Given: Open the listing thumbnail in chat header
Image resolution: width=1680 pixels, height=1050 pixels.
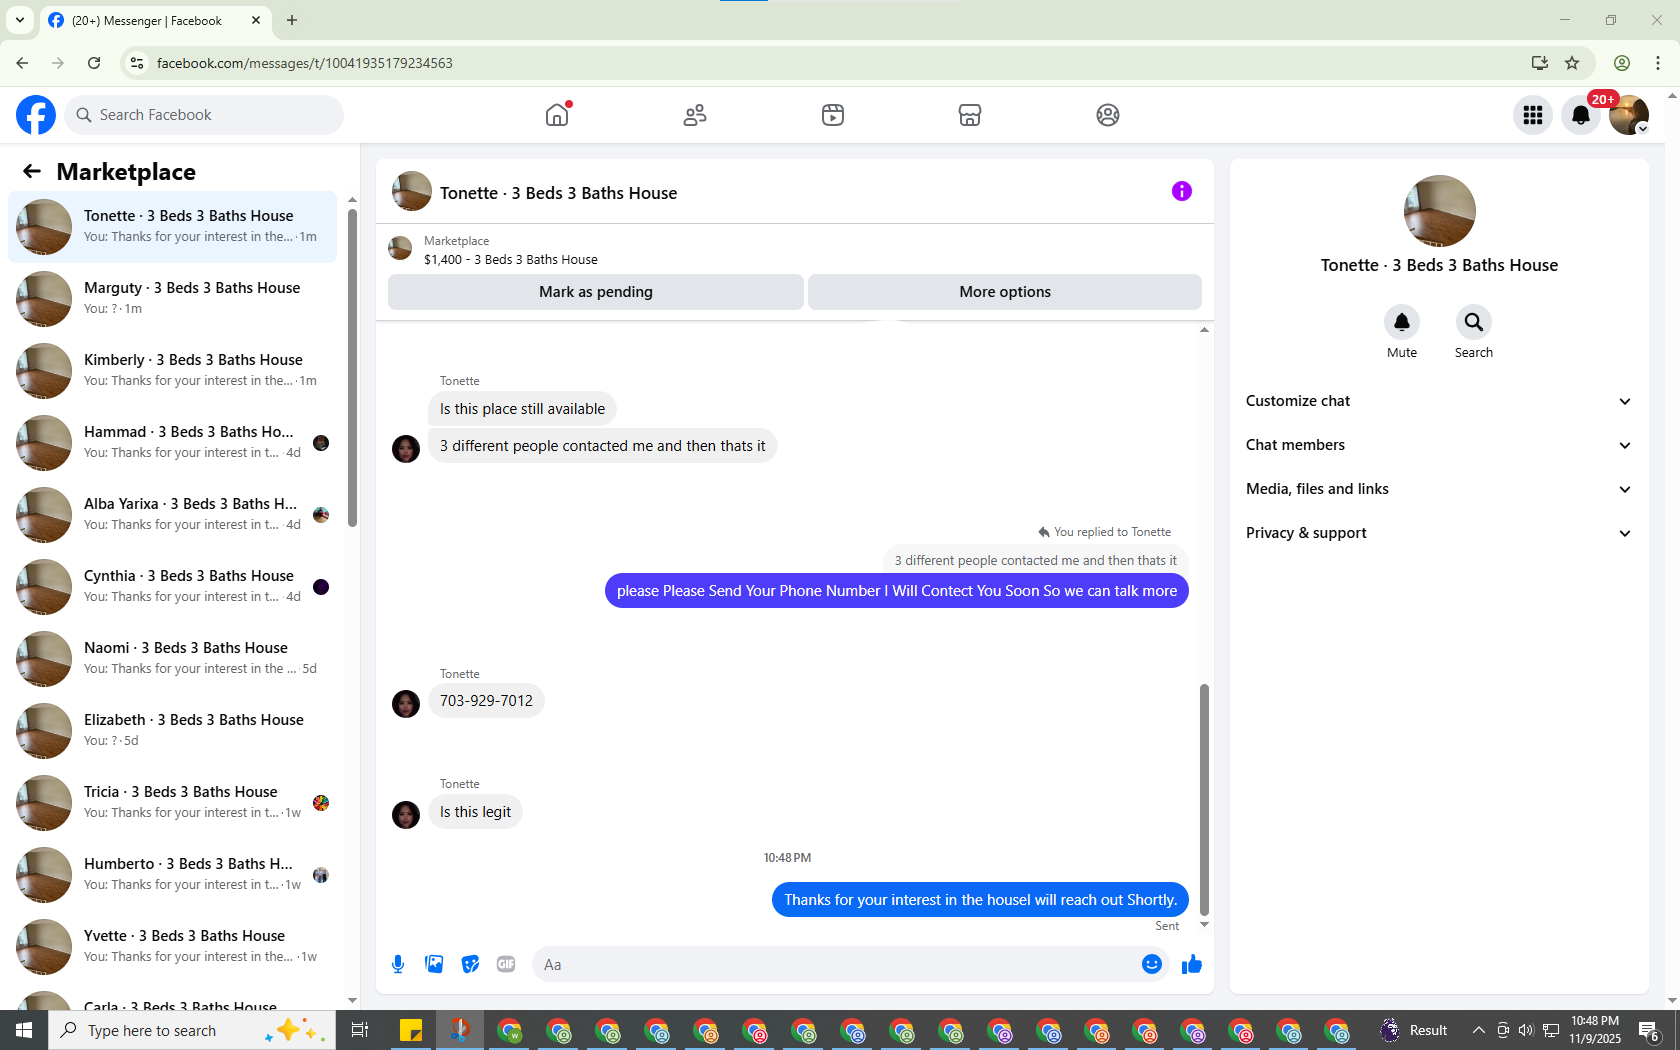Looking at the screenshot, I should tap(400, 248).
